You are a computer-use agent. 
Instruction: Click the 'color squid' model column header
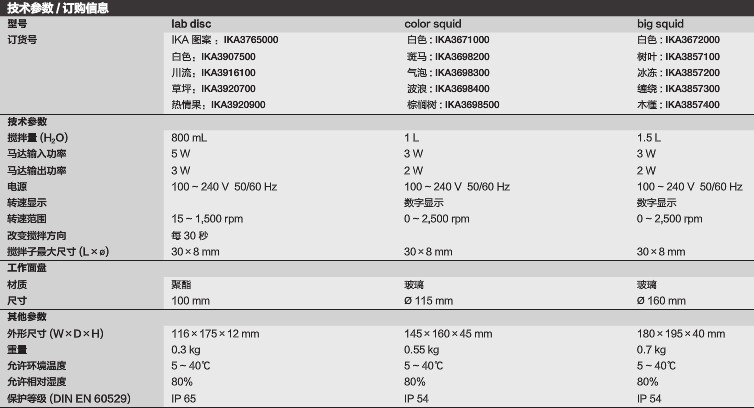(x=433, y=24)
